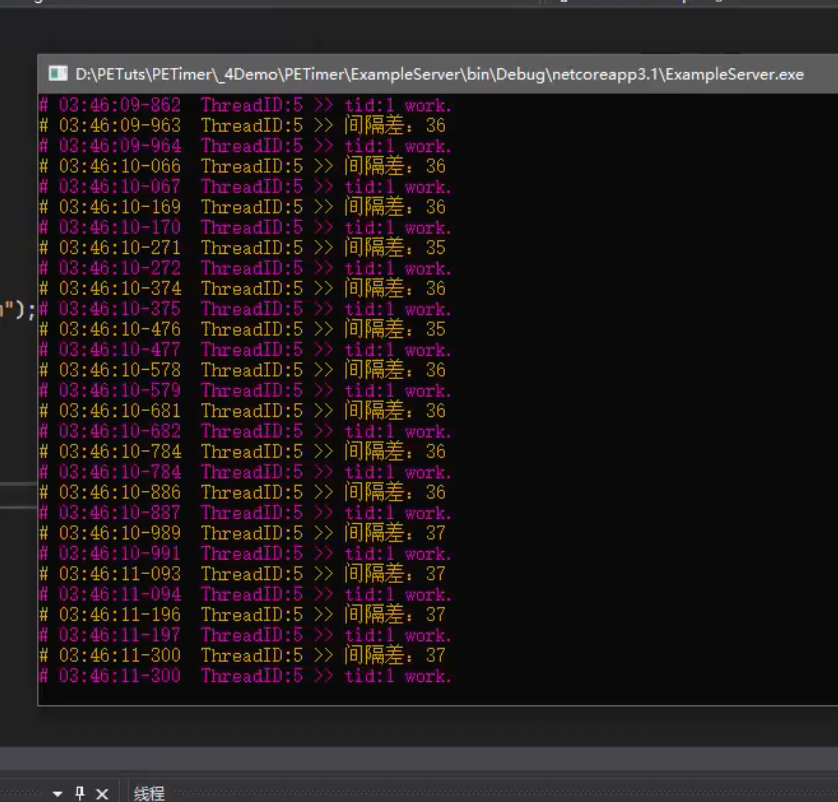Close the bottom-left tool panel with X

(102, 793)
